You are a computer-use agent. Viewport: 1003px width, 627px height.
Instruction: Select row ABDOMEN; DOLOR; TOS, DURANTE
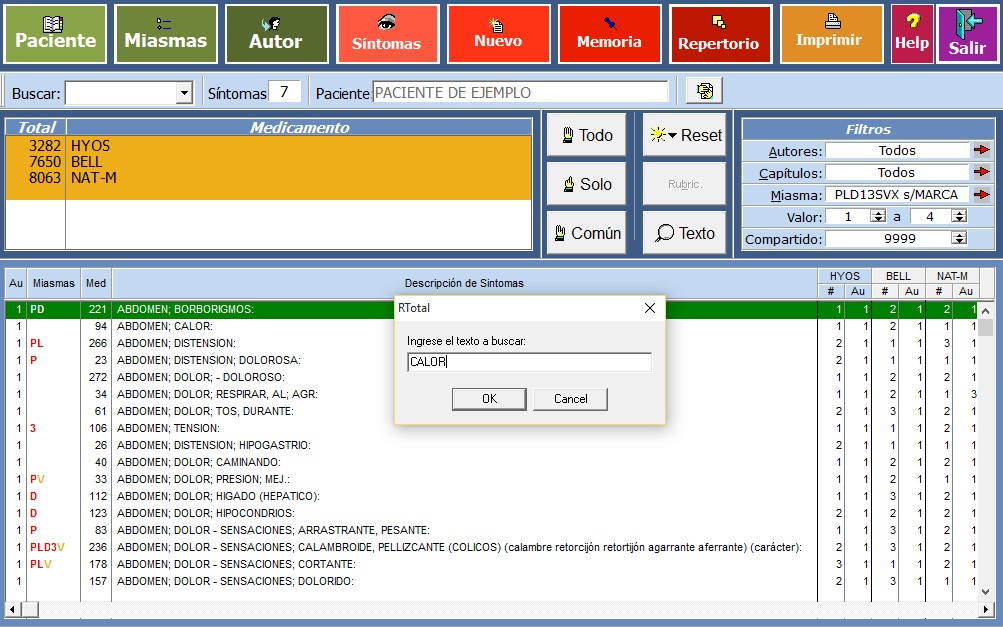(x=491, y=411)
